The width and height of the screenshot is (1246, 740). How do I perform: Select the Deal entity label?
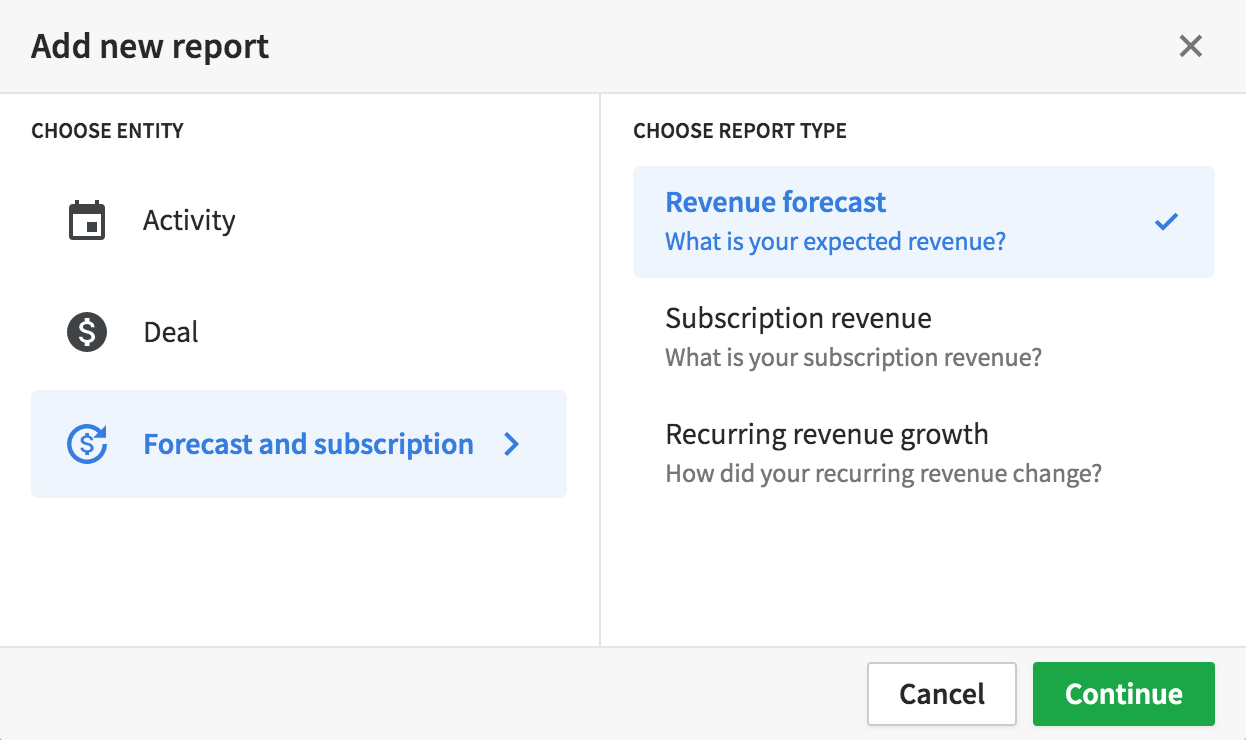pyautogui.click(x=171, y=332)
